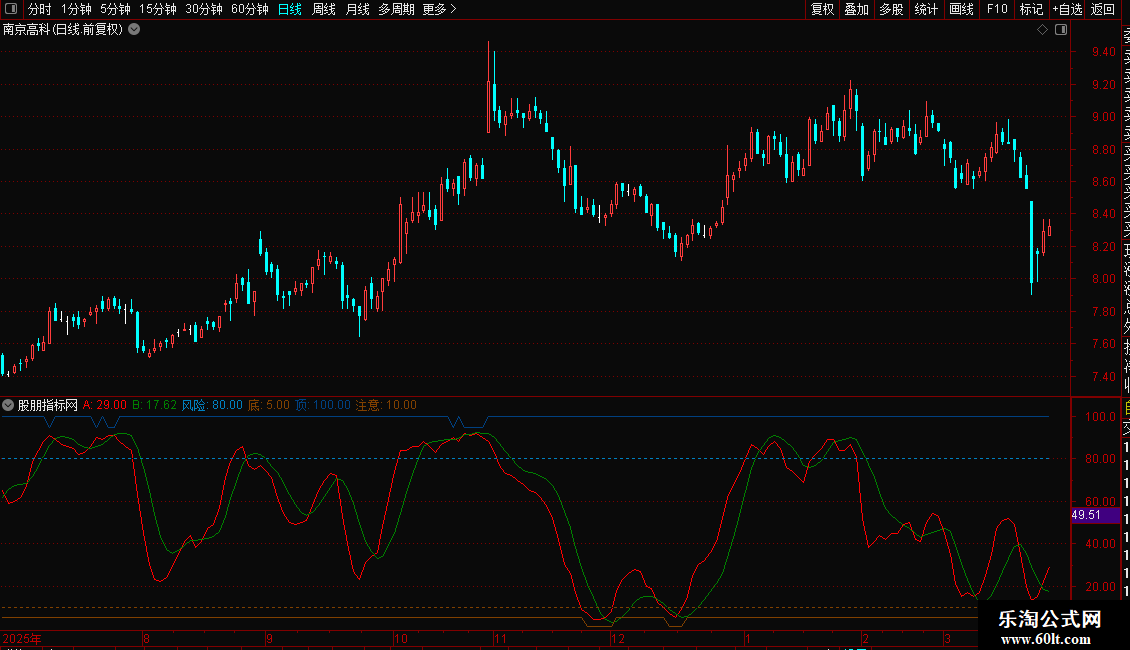
Task: Open the 画线 drawing tools
Action: click(961, 9)
